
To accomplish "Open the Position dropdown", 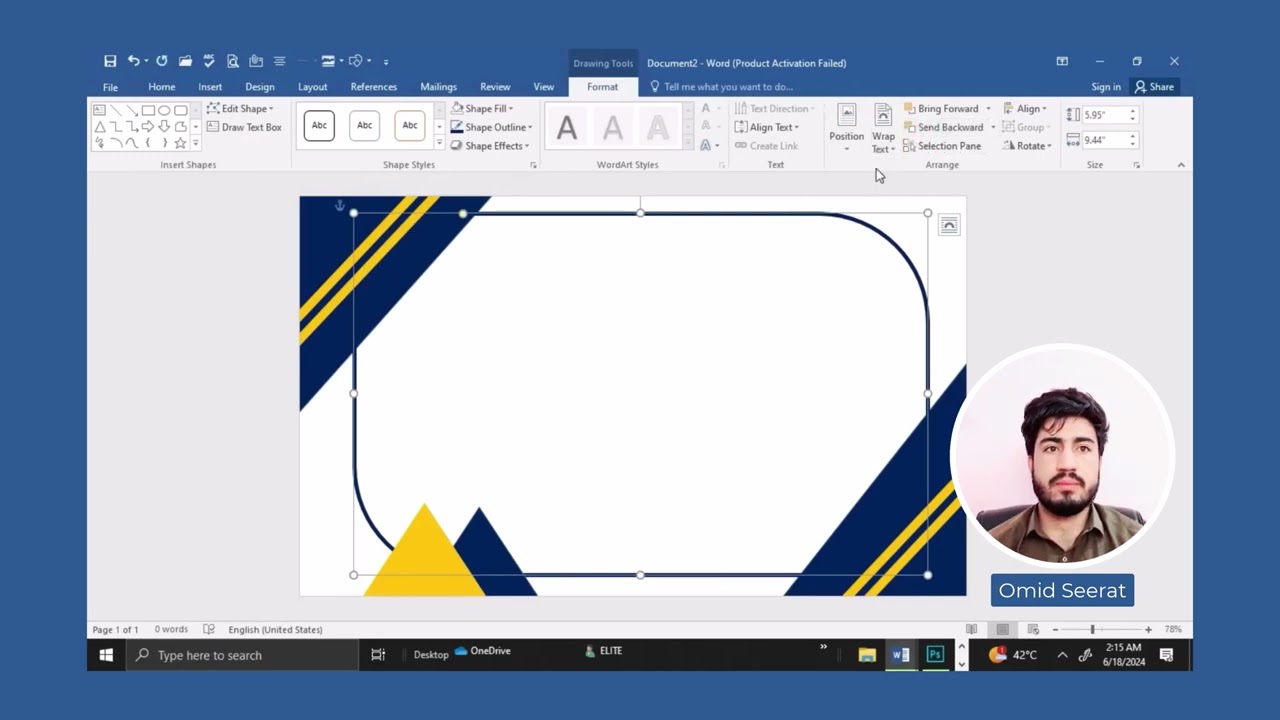I will [x=846, y=129].
